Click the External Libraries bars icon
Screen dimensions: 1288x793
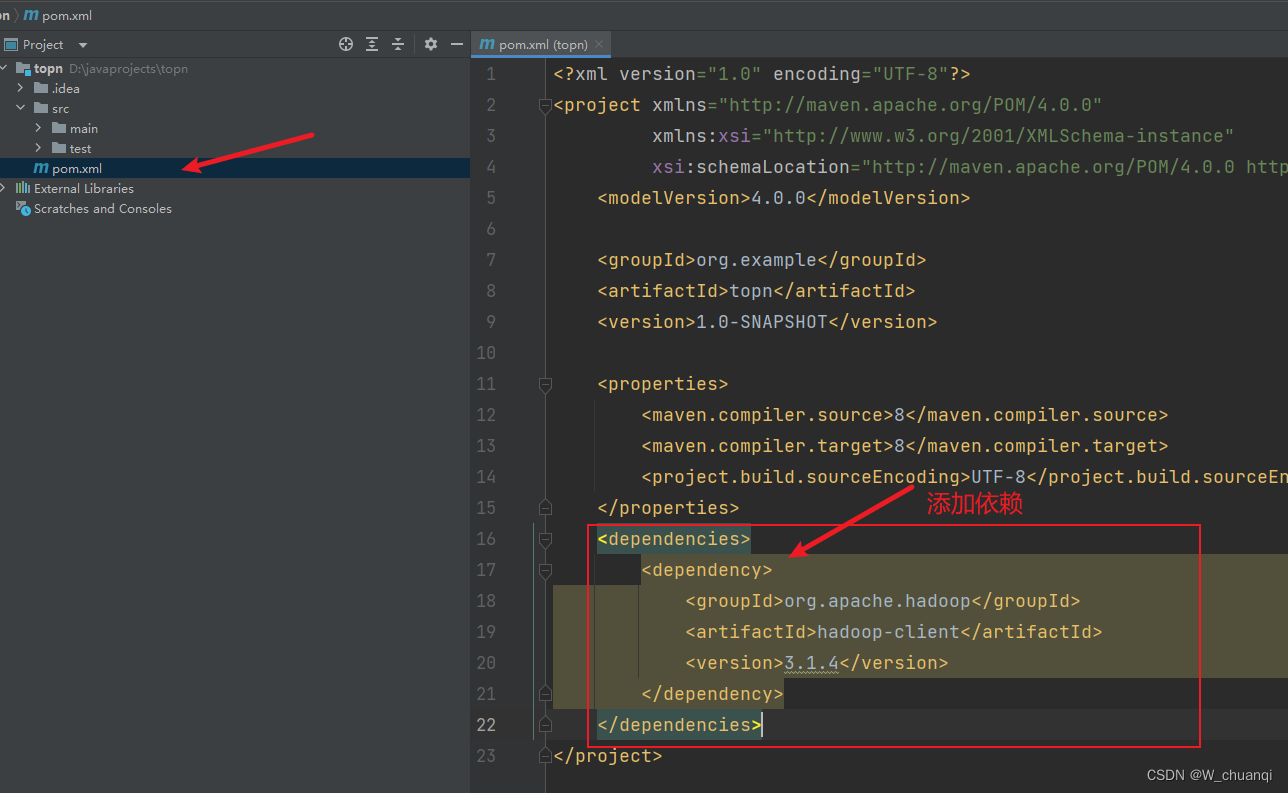(23, 188)
